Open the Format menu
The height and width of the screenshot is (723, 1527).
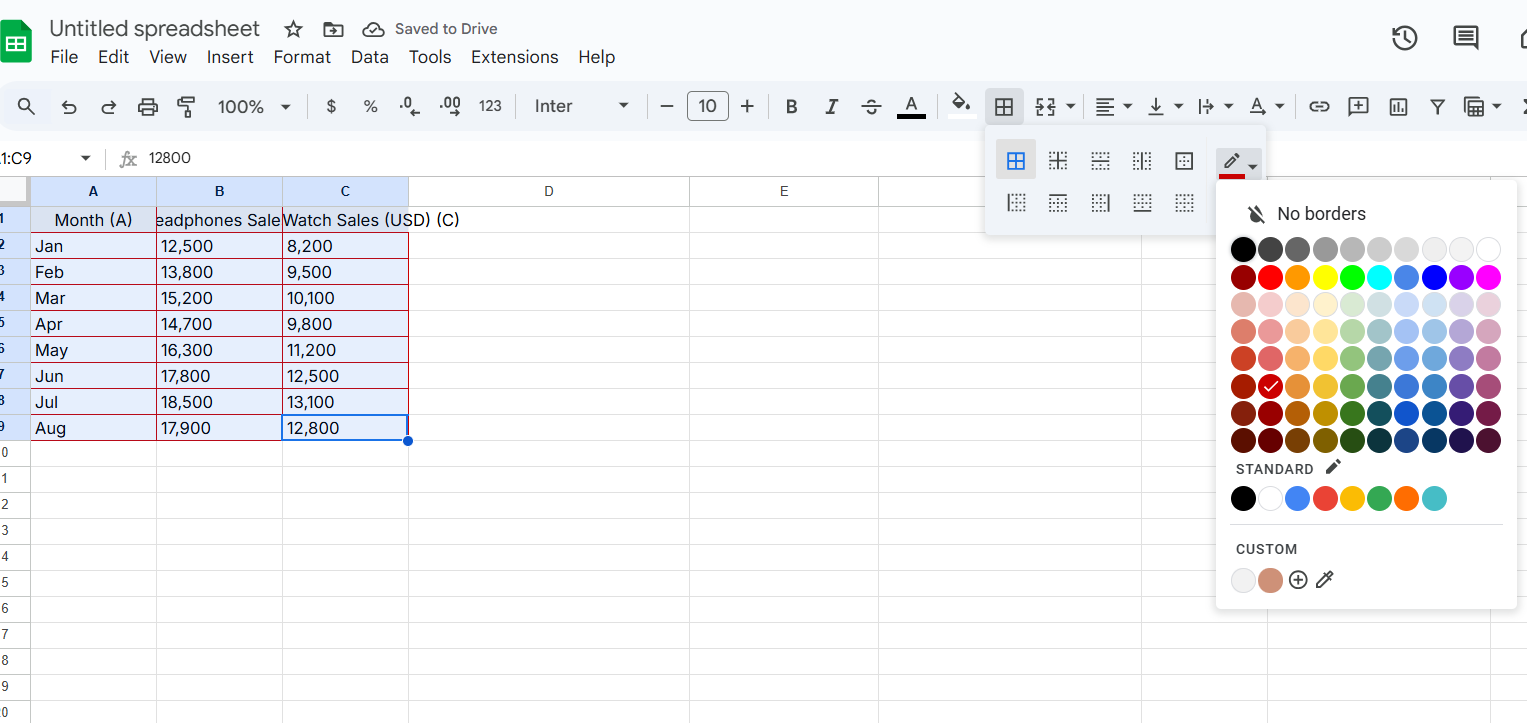pos(302,57)
